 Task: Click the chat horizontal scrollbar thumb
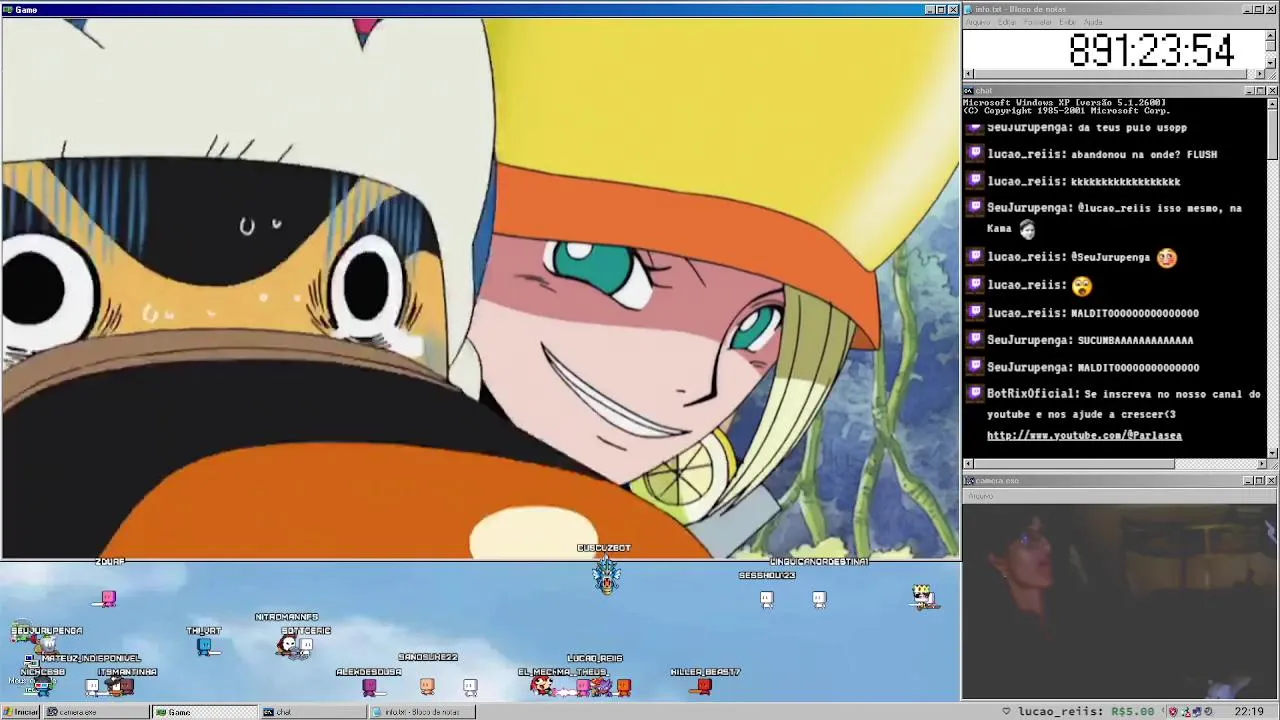[x=1074, y=464]
